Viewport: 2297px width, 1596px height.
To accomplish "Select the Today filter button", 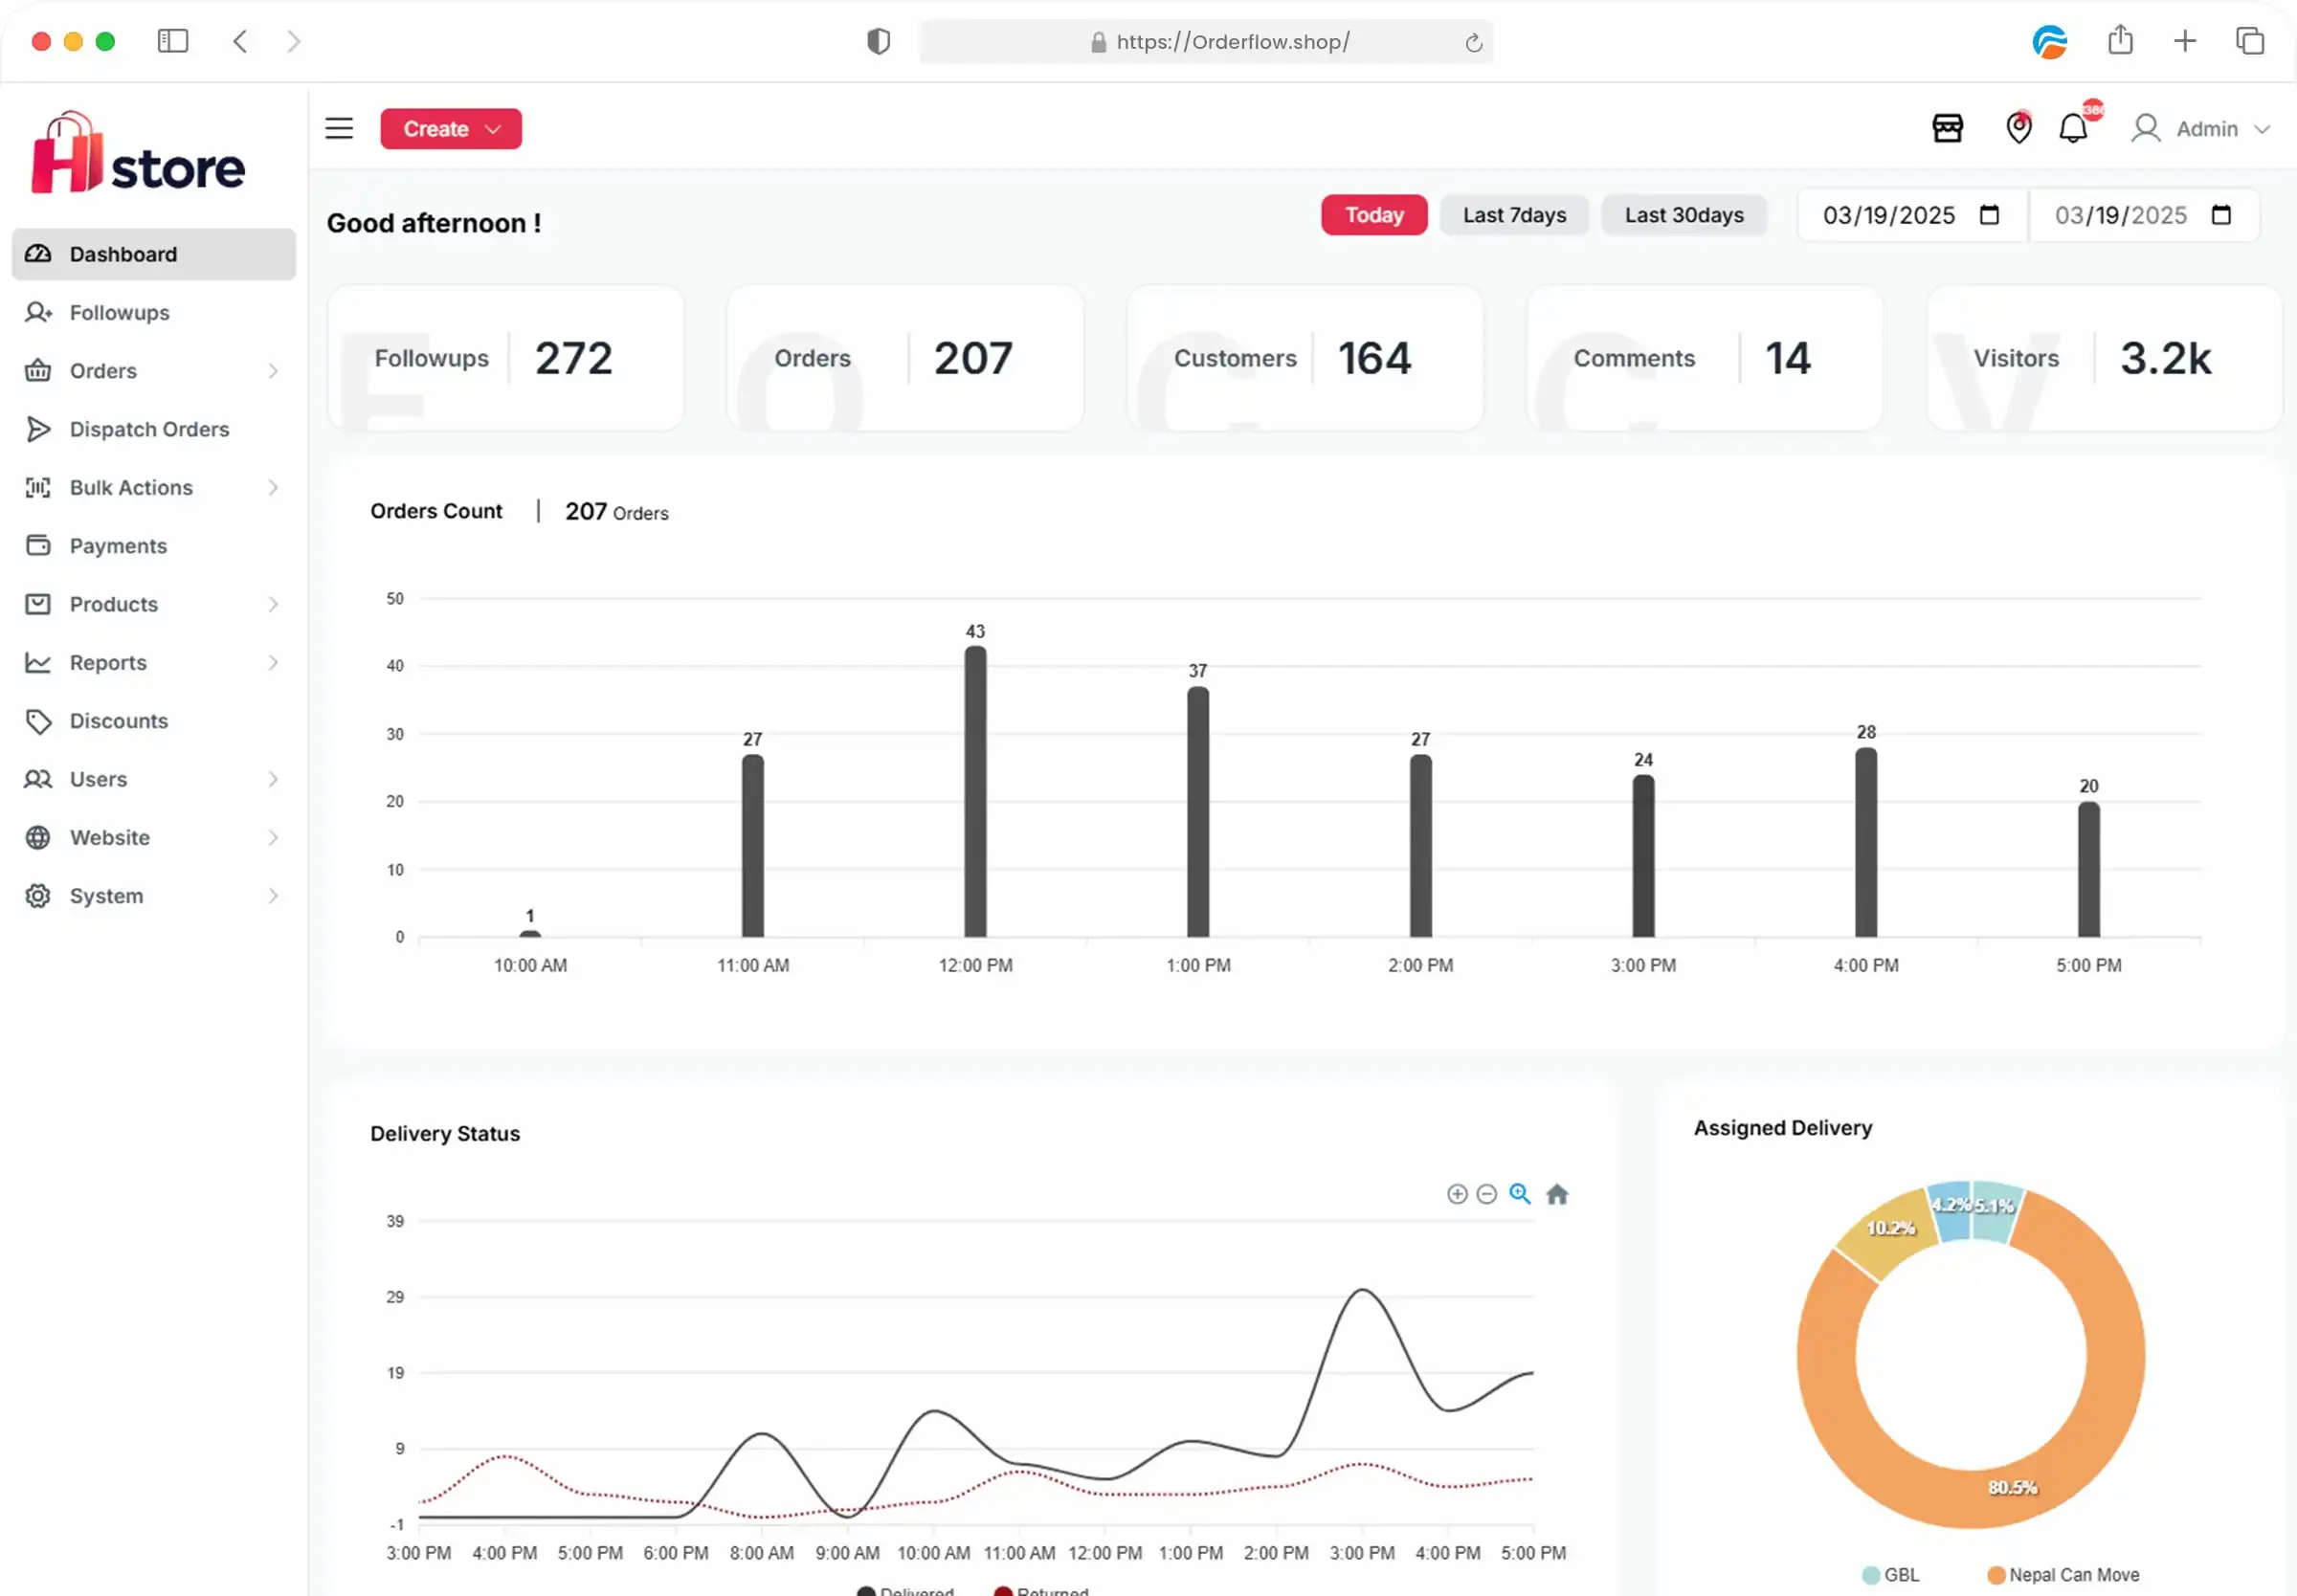I will [1374, 215].
